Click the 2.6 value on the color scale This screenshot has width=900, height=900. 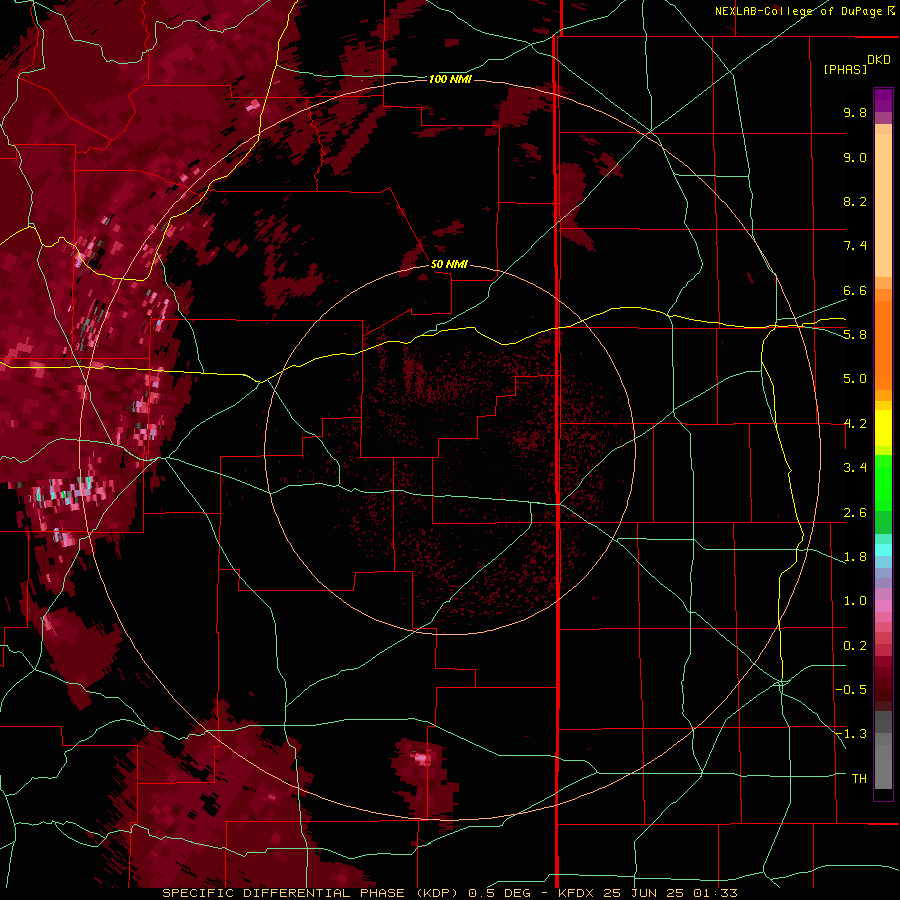point(855,513)
